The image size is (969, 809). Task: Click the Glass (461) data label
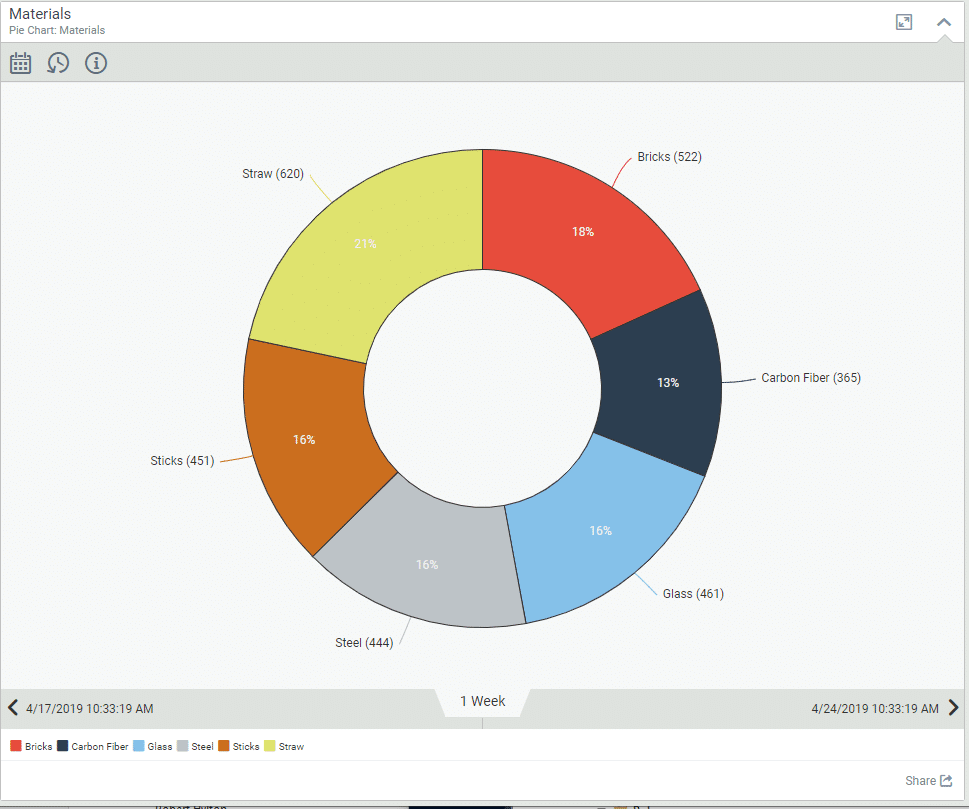(693, 594)
